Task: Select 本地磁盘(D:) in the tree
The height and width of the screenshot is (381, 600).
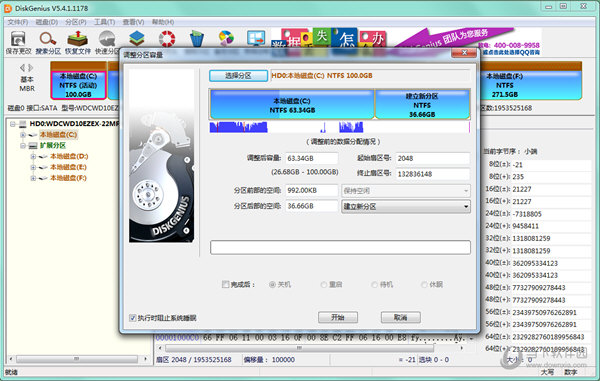Action: tap(69, 156)
